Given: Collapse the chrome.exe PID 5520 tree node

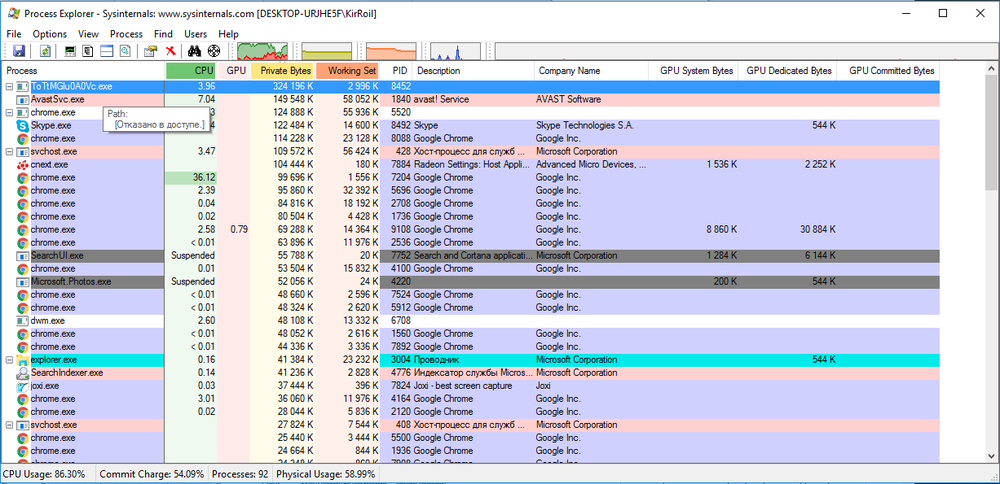Looking at the screenshot, I should 10,112.
